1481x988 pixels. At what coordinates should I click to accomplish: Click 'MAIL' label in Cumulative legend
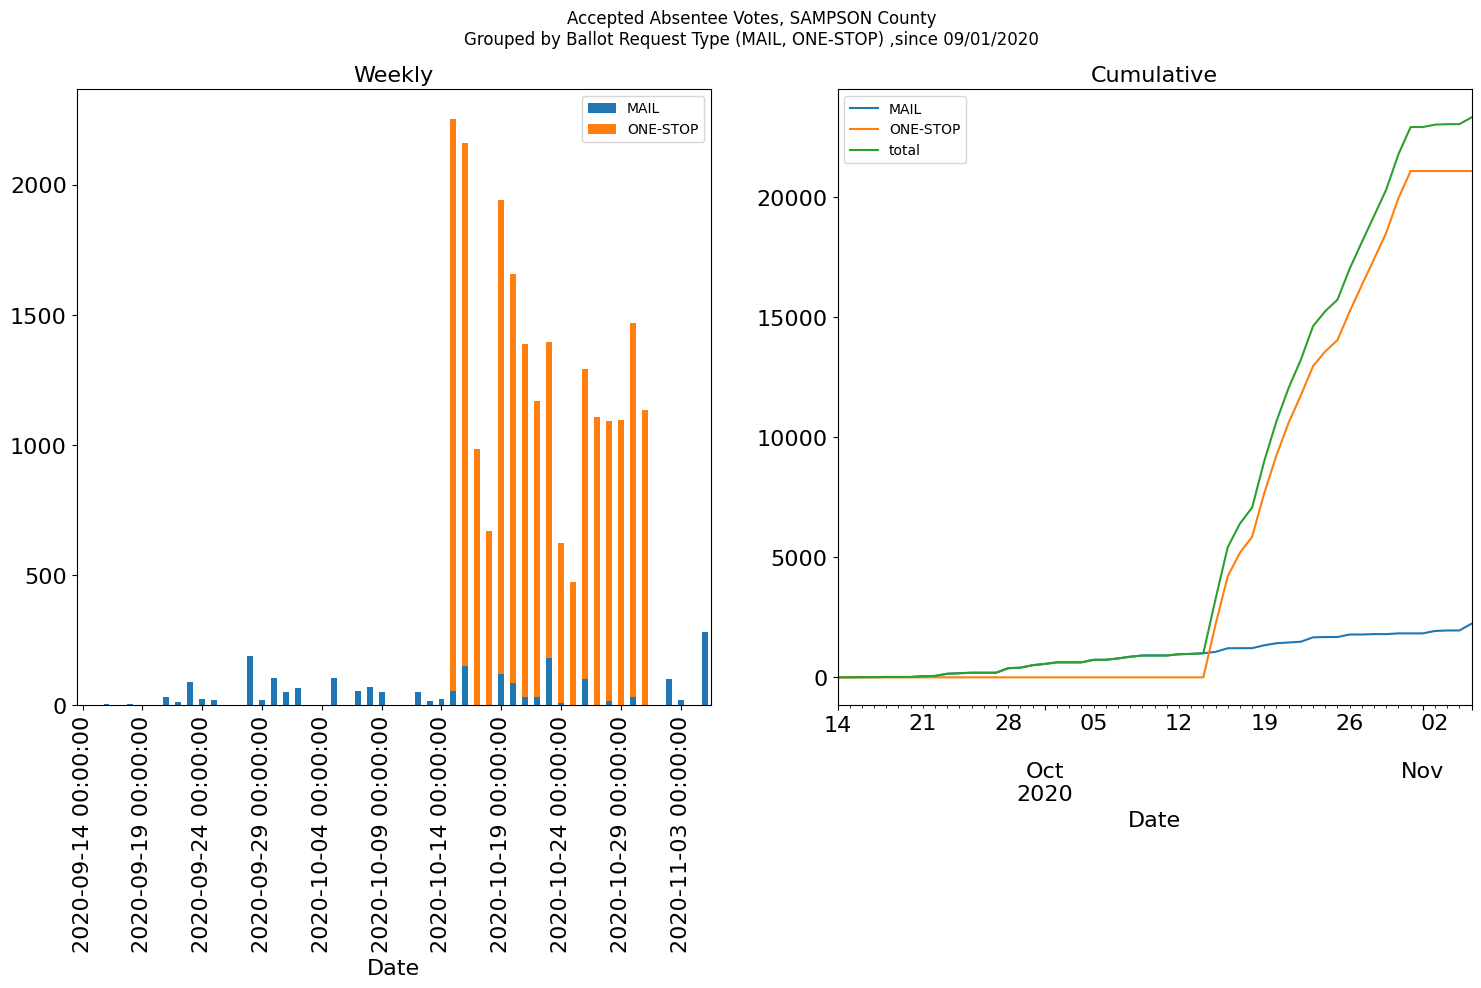click(905, 109)
